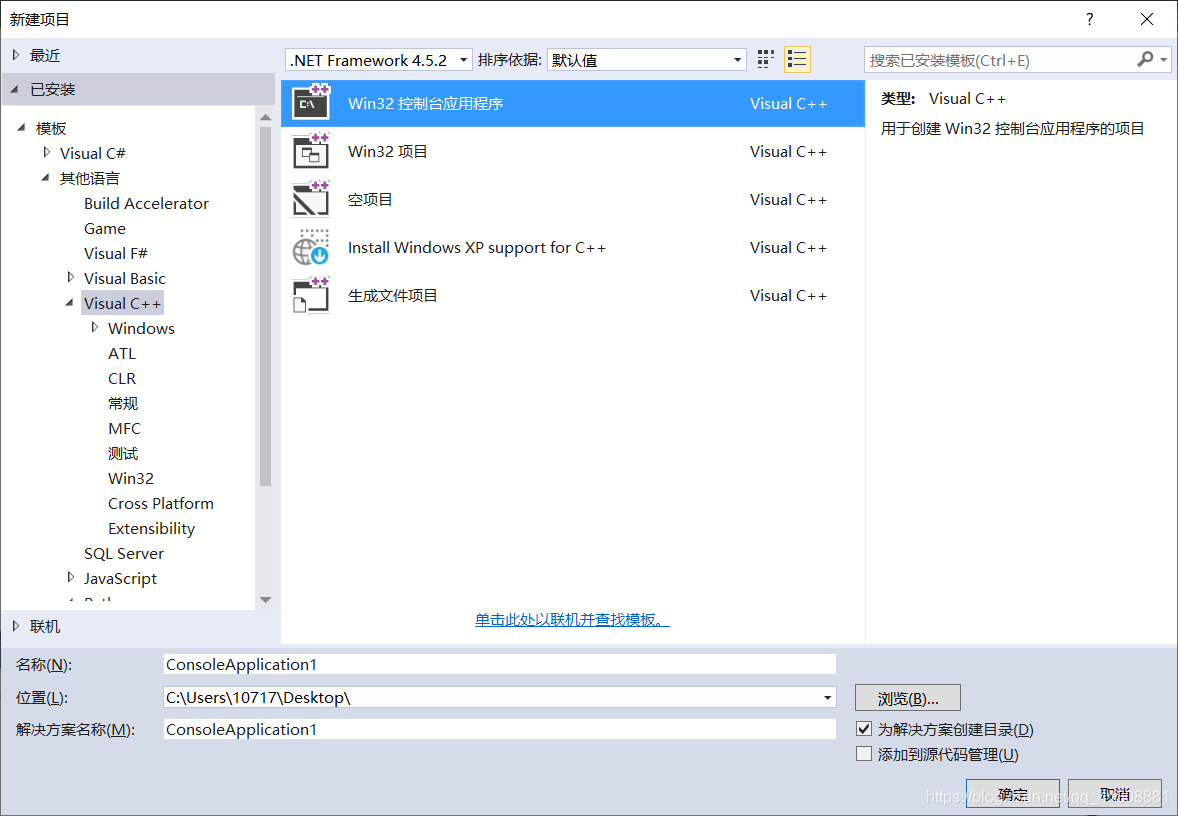Collapse the 已安装 section
This screenshot has height=816, width=1178.
pyautogui.click(x=15, y=89)
